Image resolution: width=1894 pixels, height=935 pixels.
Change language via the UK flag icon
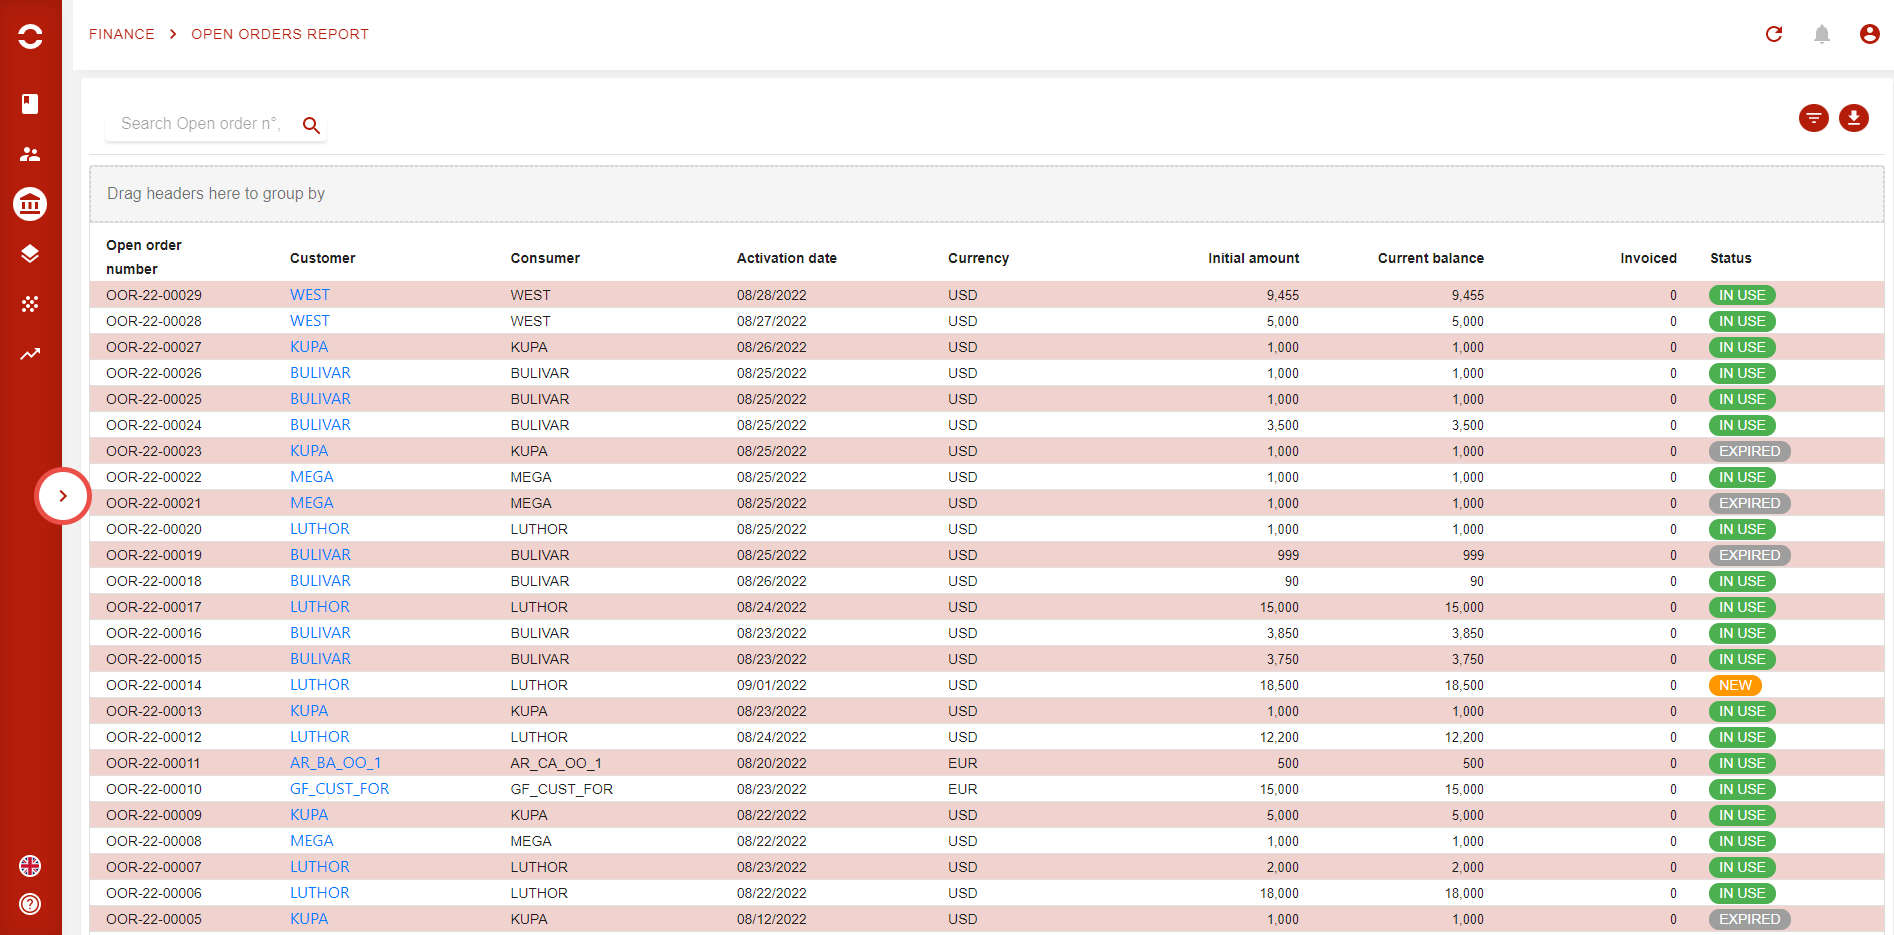[30, 867]
